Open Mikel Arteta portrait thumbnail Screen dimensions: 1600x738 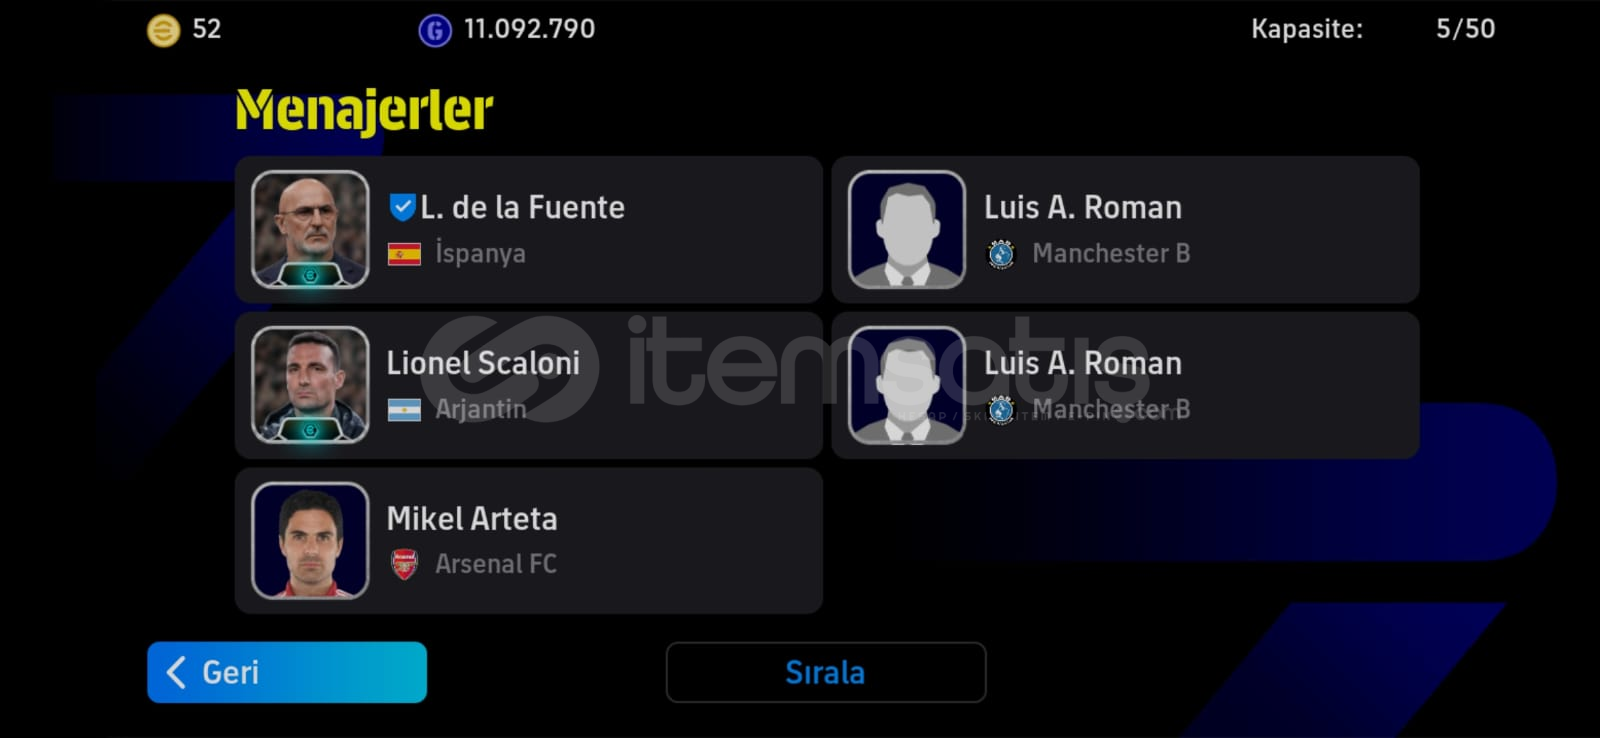tap(310, 541)
